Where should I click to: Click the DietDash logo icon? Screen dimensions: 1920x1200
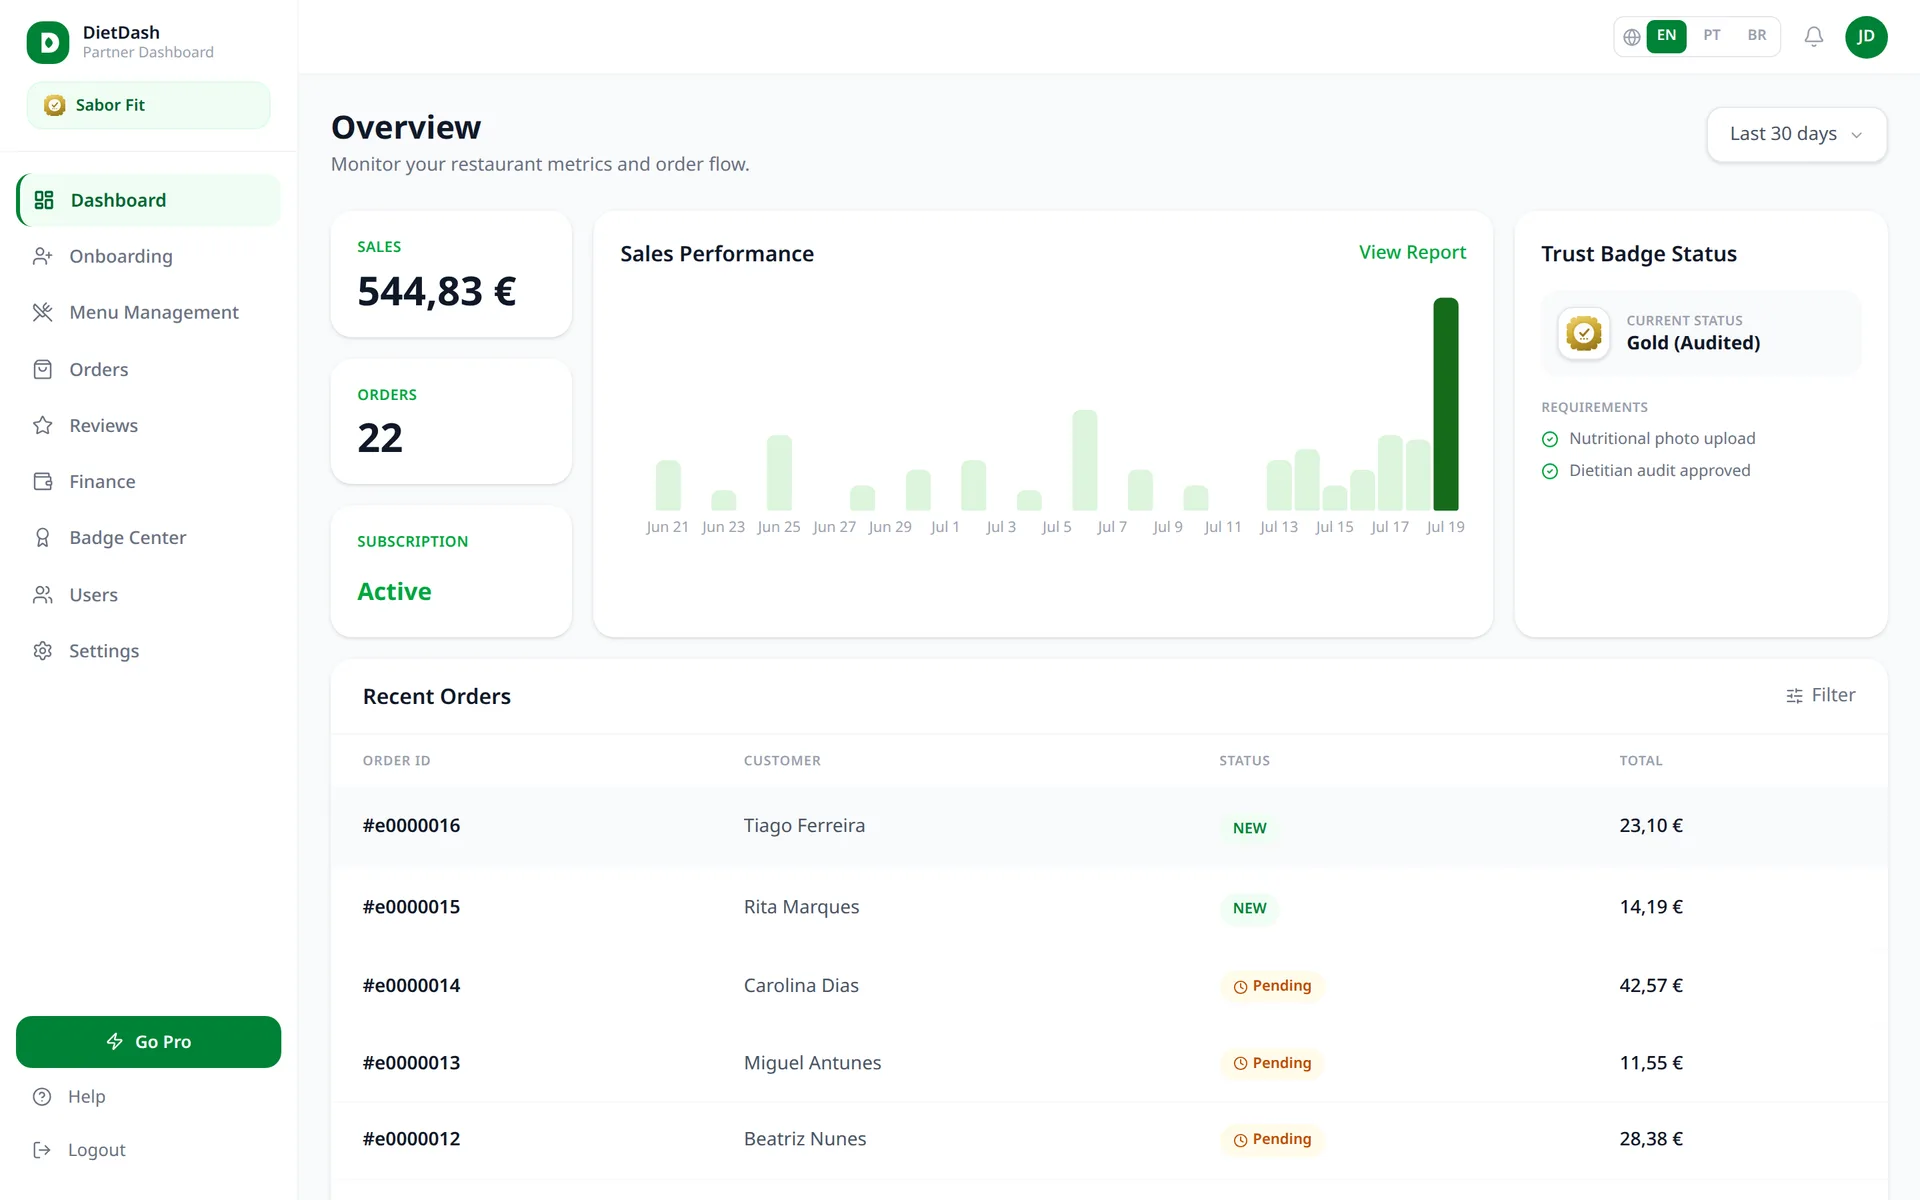point(48,42)
